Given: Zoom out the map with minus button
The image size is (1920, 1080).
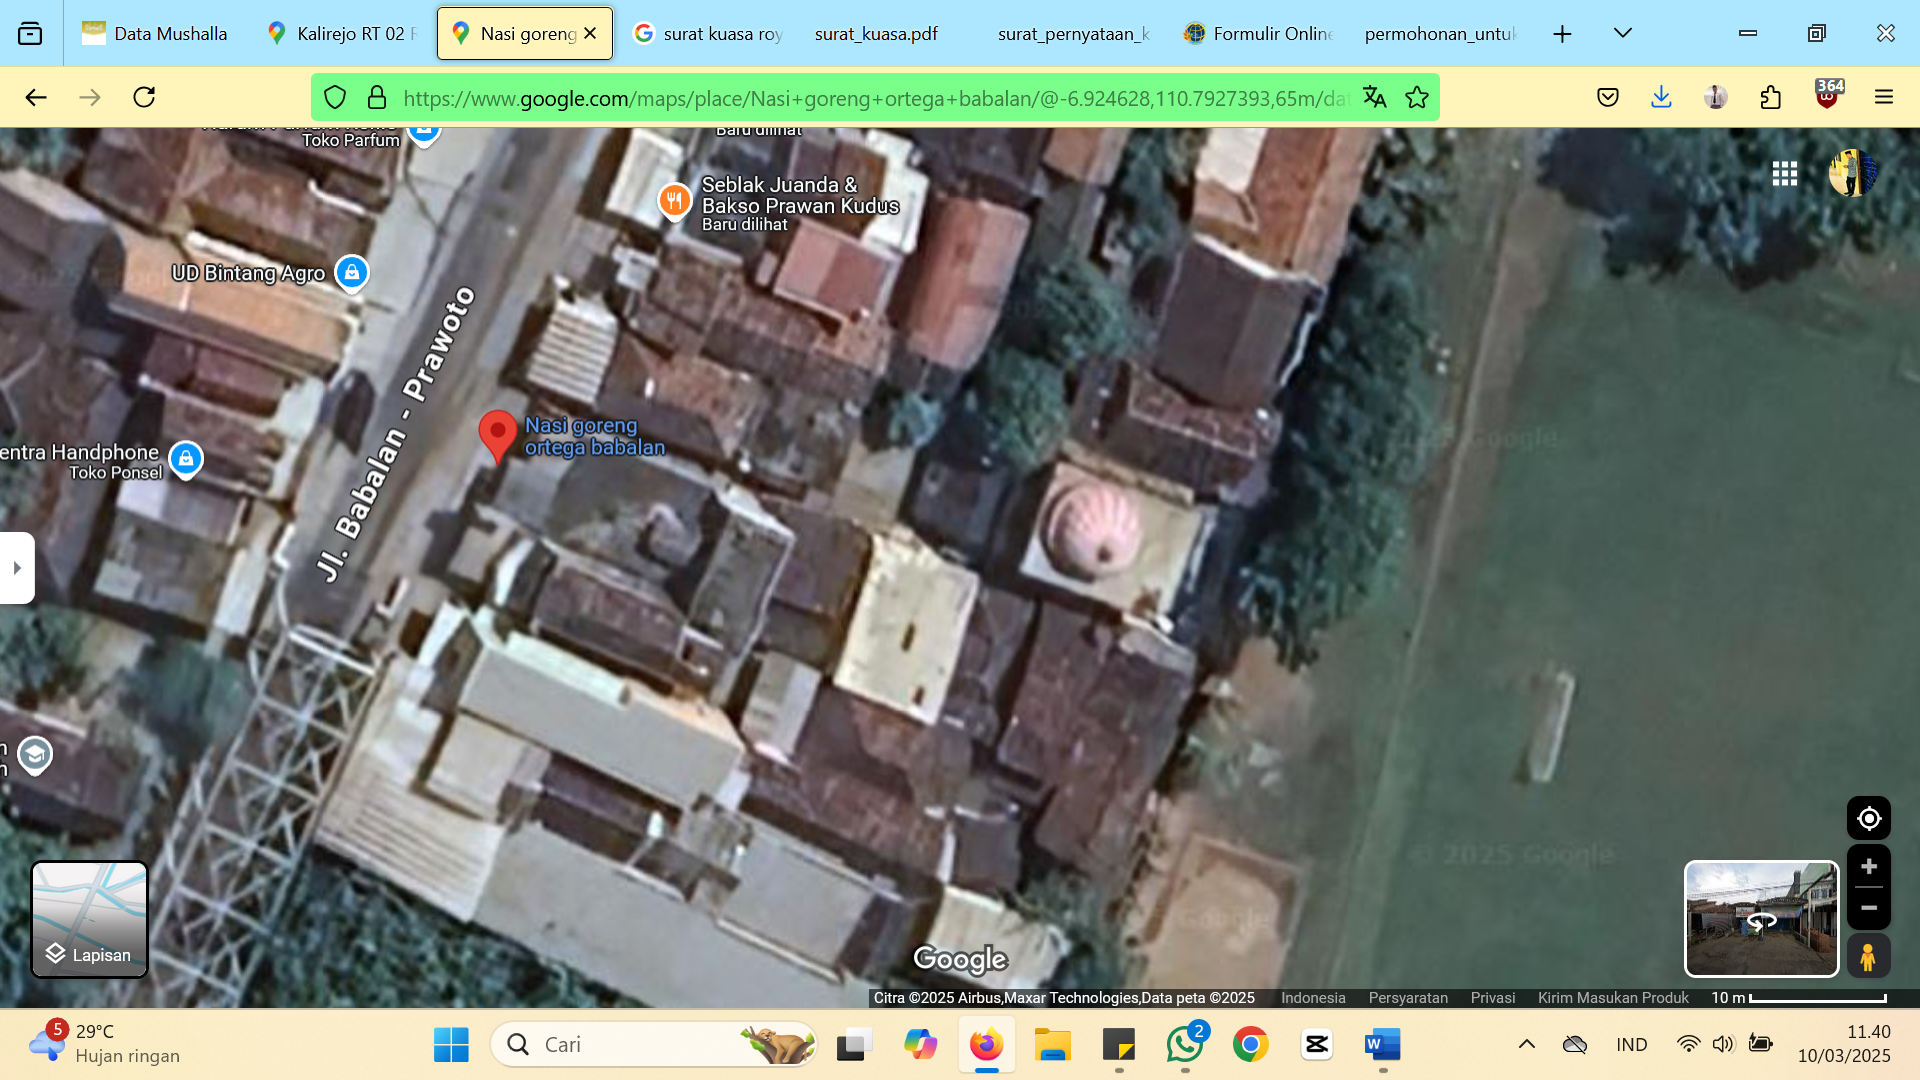Looking at the screenshot, I should pyautogui.click(x=1868, y=908).
